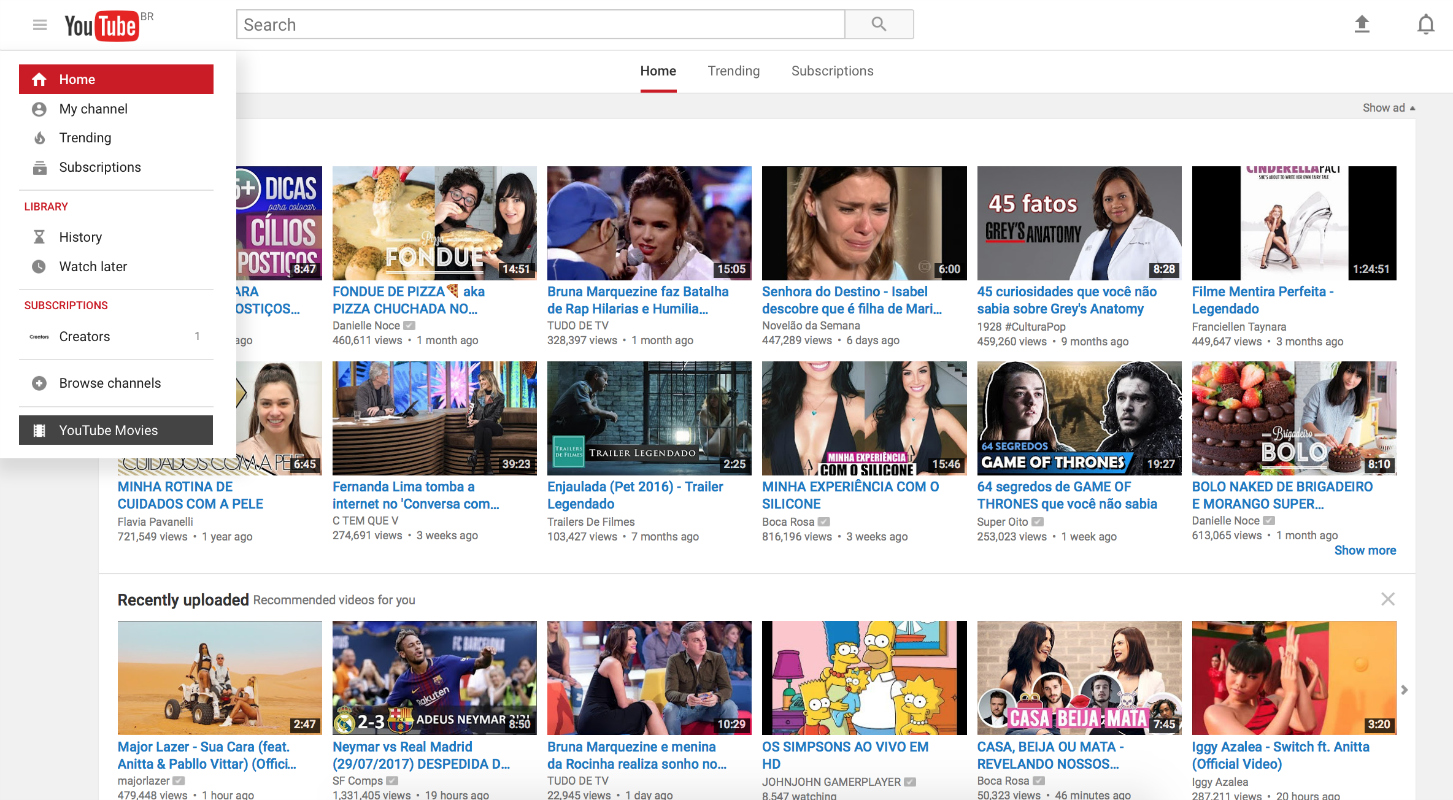
Task: Play the Simpsons ao vivo thumbnail
Action: (864, 678)
